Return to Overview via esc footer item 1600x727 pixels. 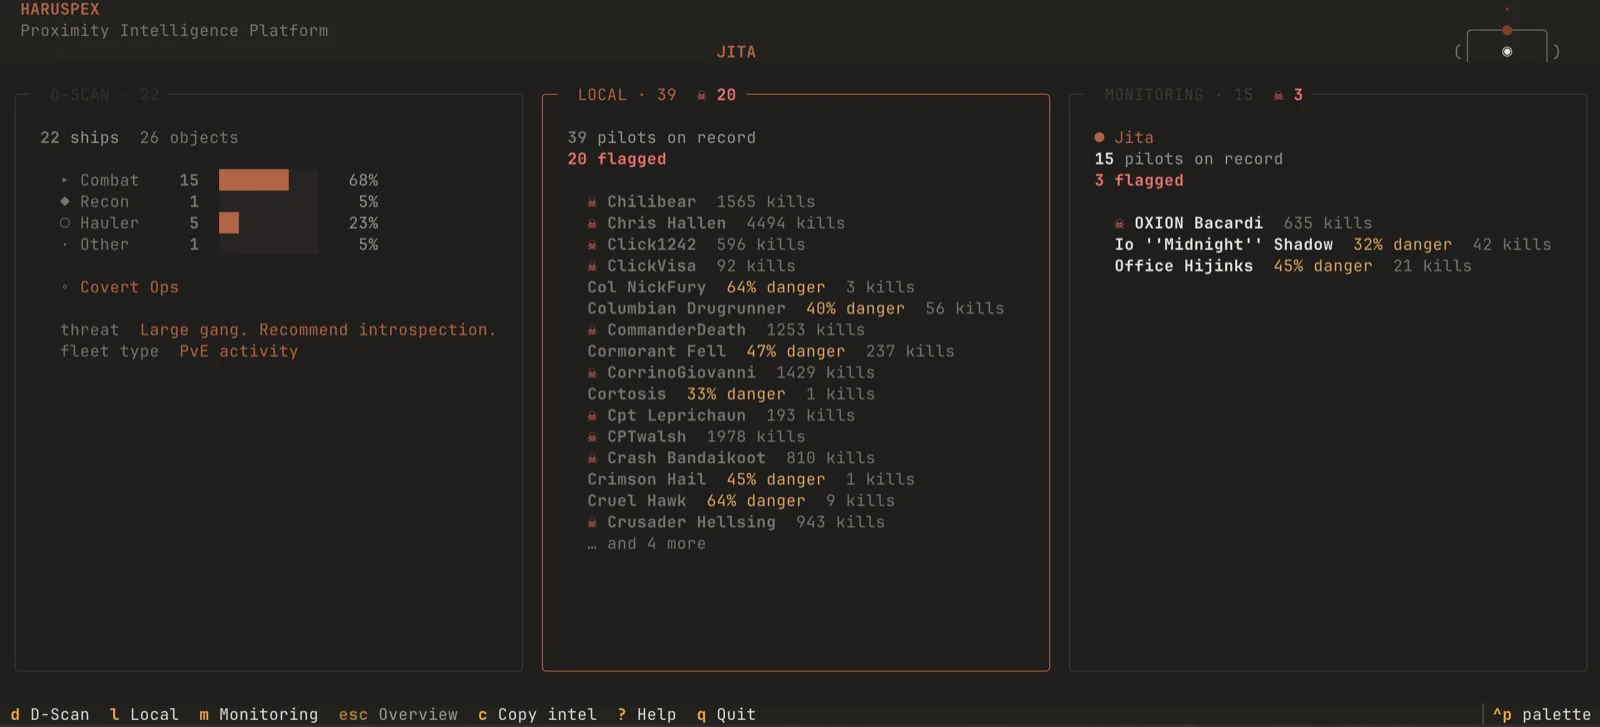[398, 714]
